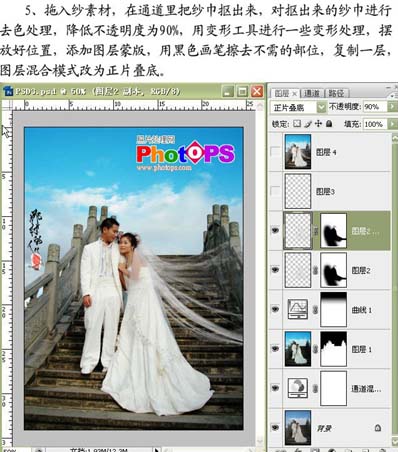Select the 图层2 副本 layer mask thumbnail

pos(333,231)
